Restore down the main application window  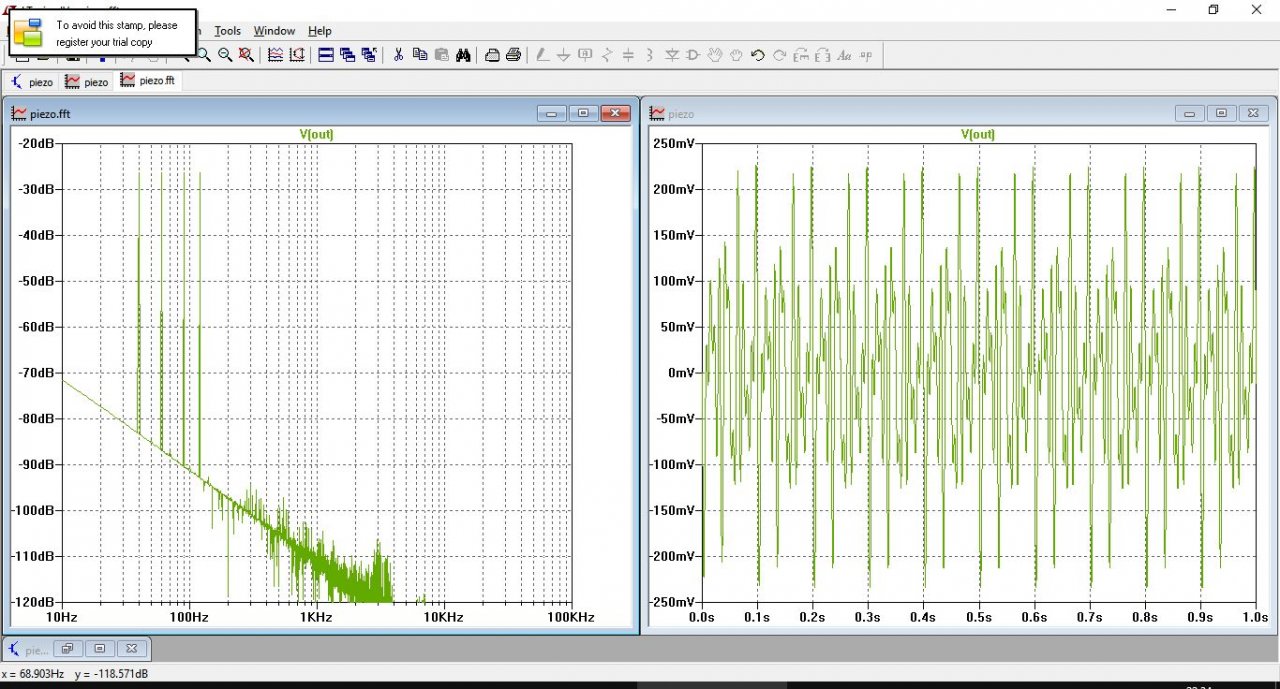[1213, 10]
